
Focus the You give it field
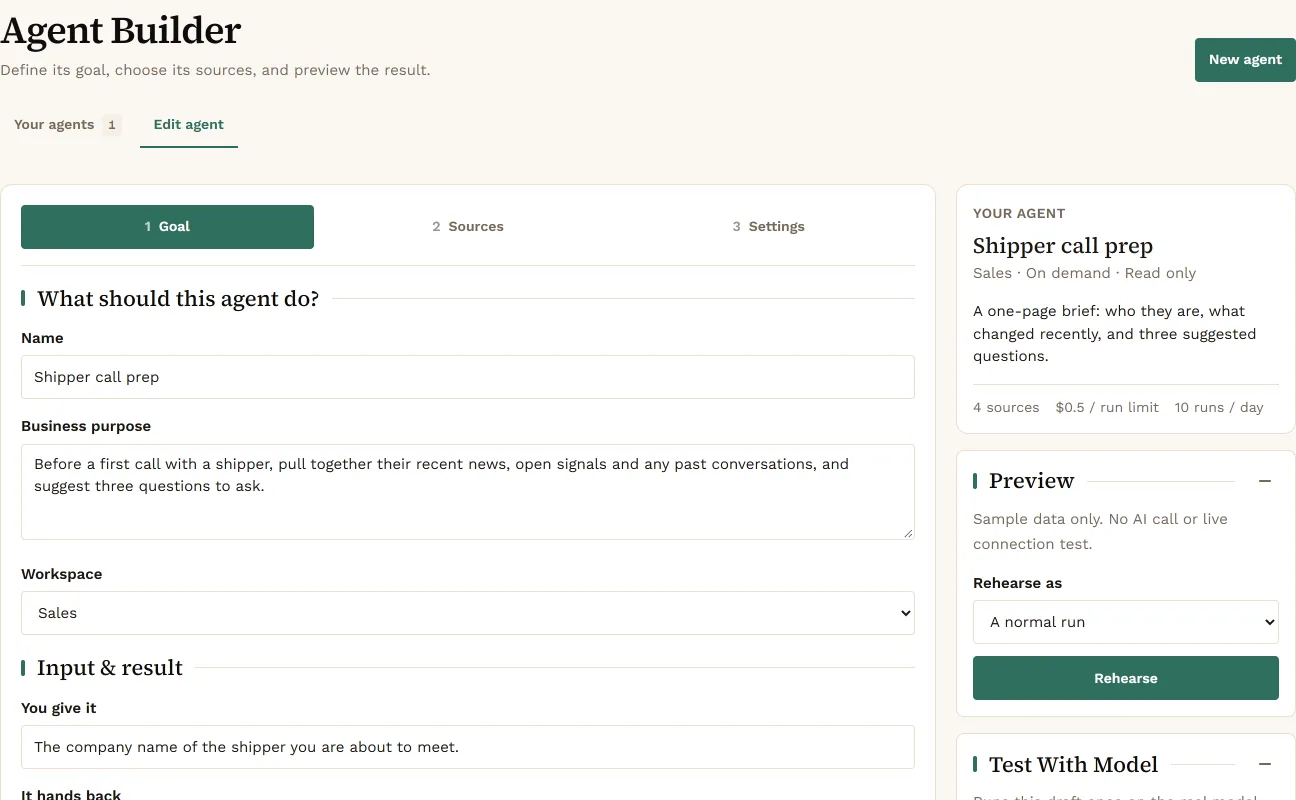(468, 747)
